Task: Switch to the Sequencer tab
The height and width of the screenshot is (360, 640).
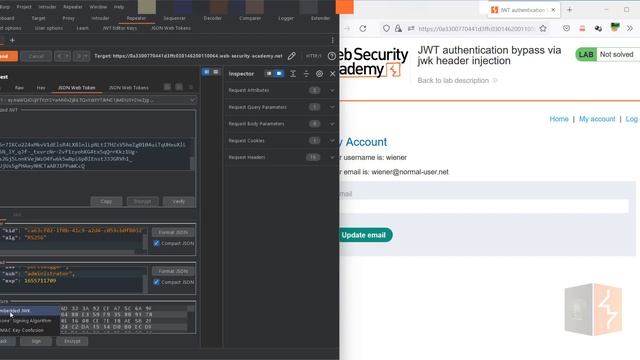Action: point(175,18)
